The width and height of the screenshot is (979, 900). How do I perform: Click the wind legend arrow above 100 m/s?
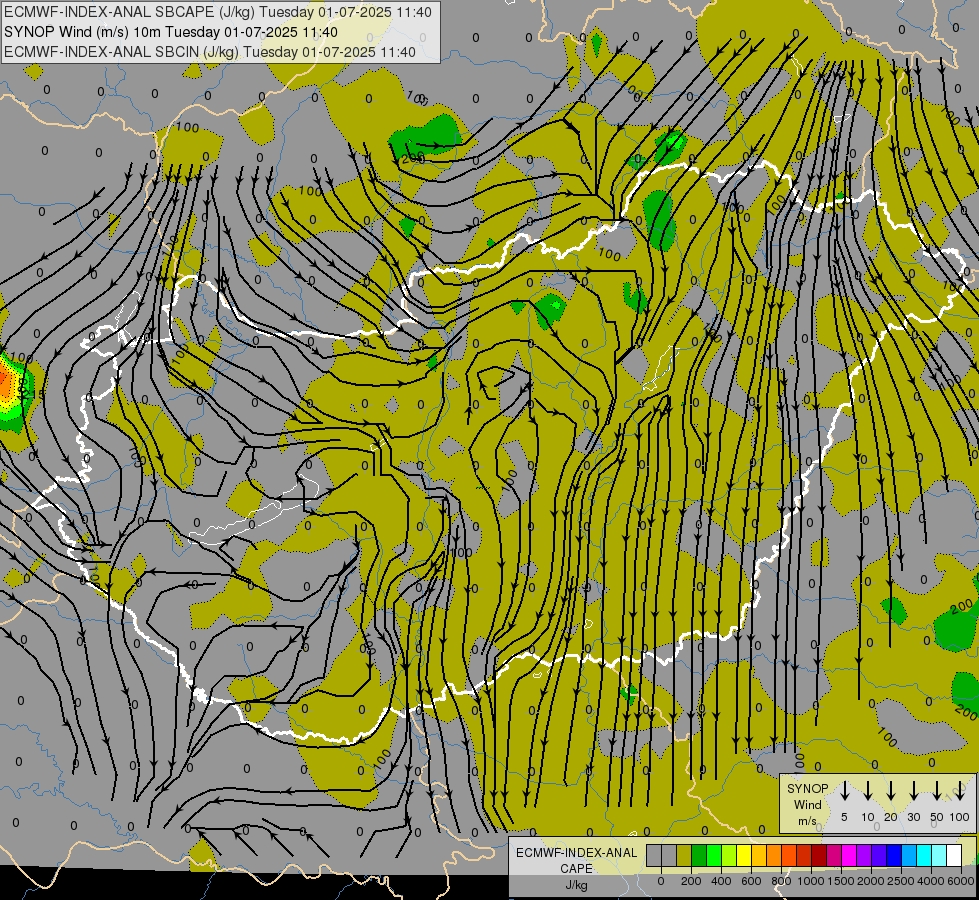[960, 791]
